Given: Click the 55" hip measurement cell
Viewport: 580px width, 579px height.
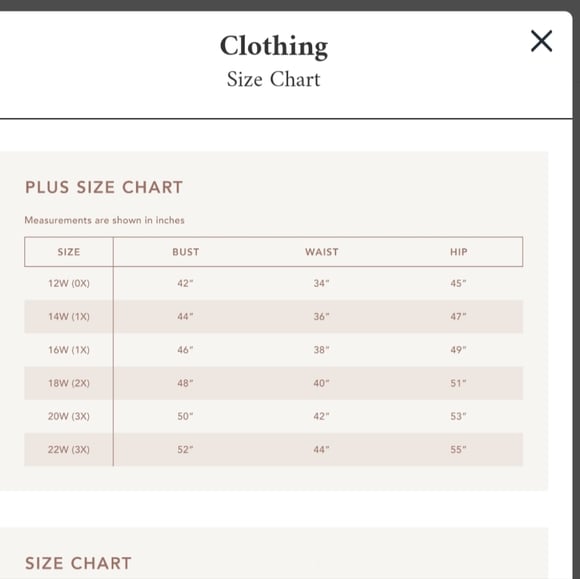Looking at the screenshot, I should 458,450.
